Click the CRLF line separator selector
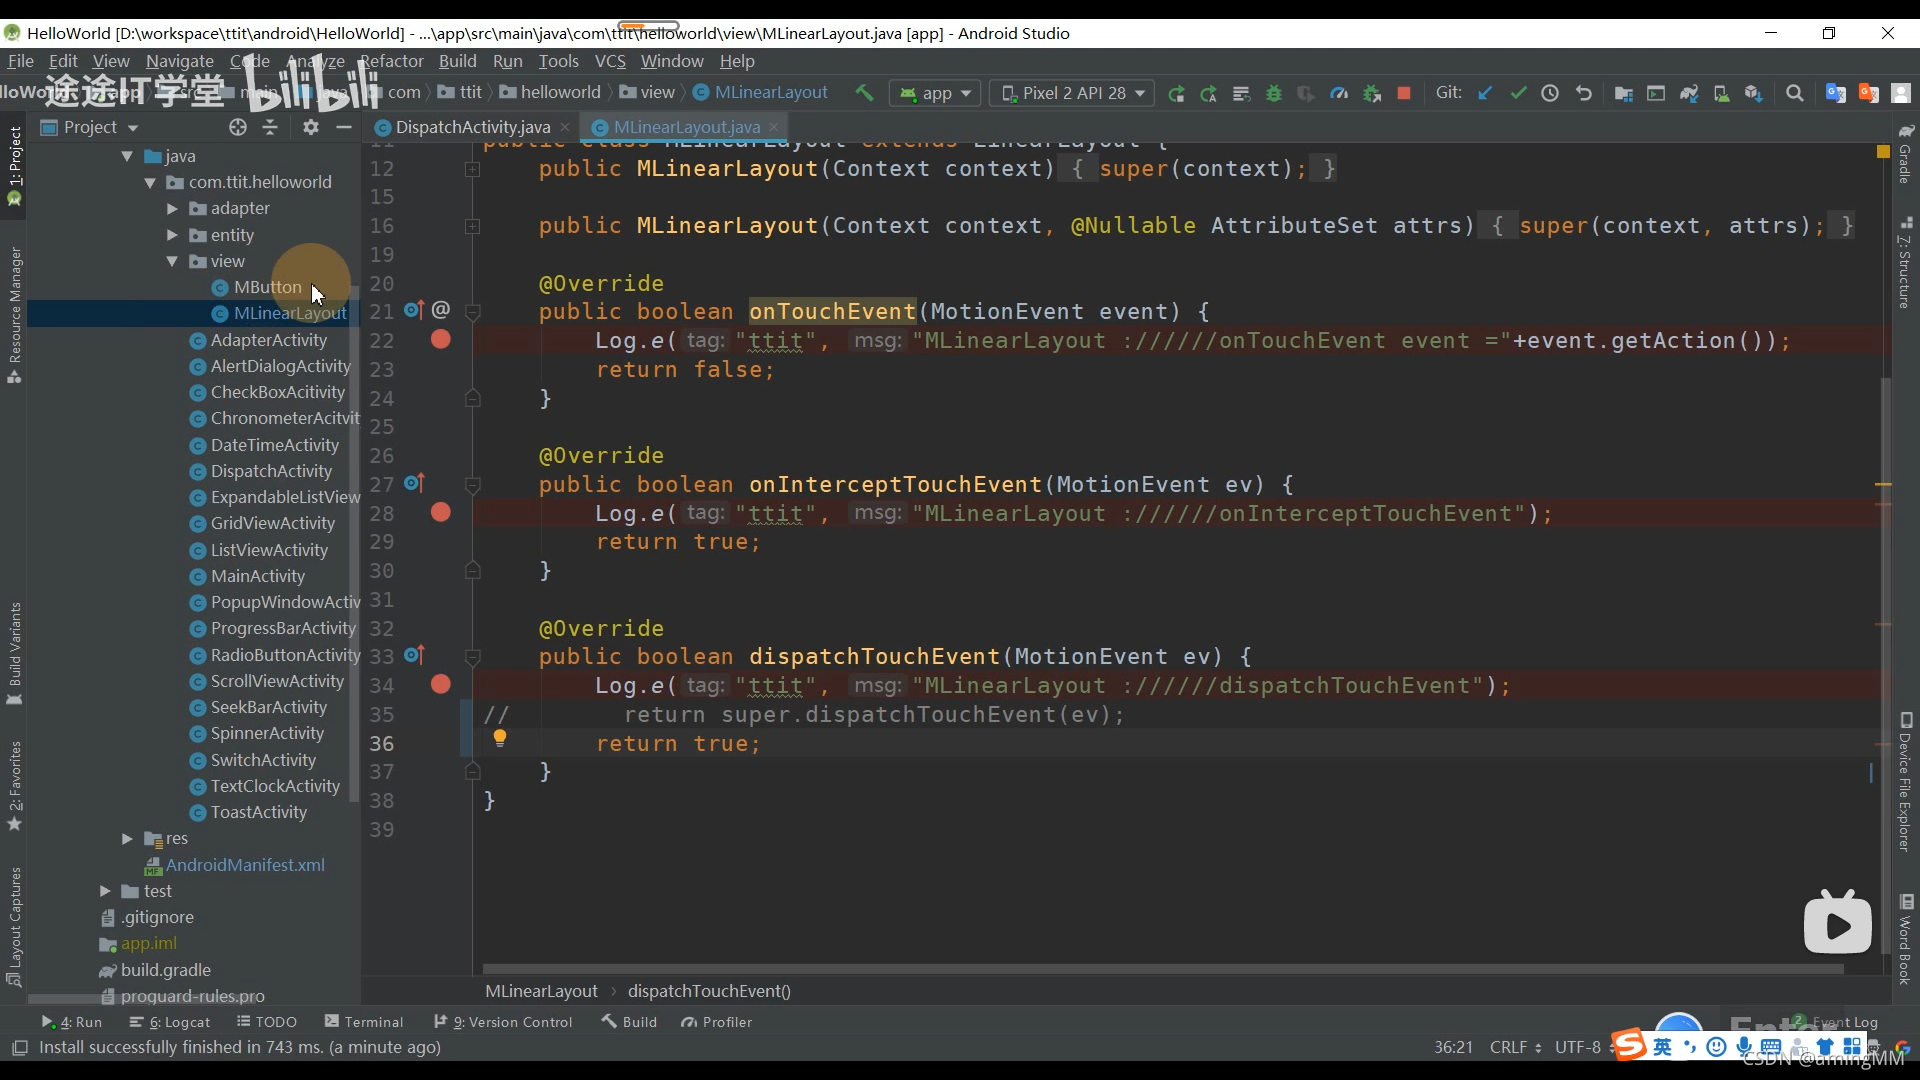 coord(1515,1047)
